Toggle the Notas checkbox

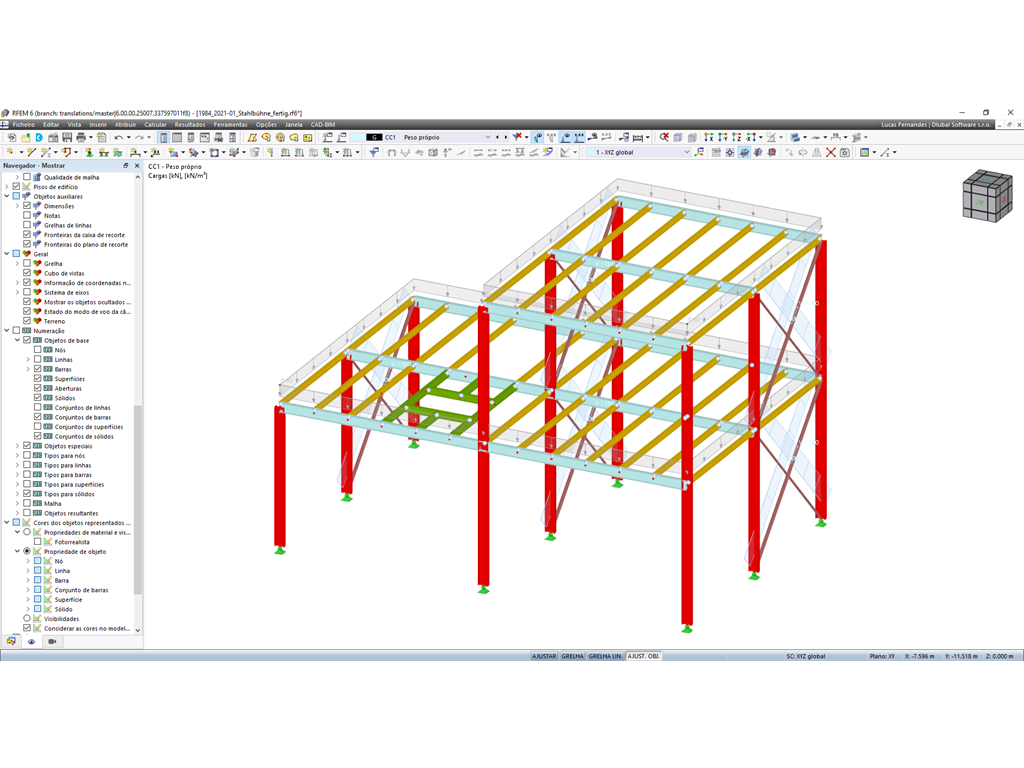pyautogui.click(x=27, y=215)
